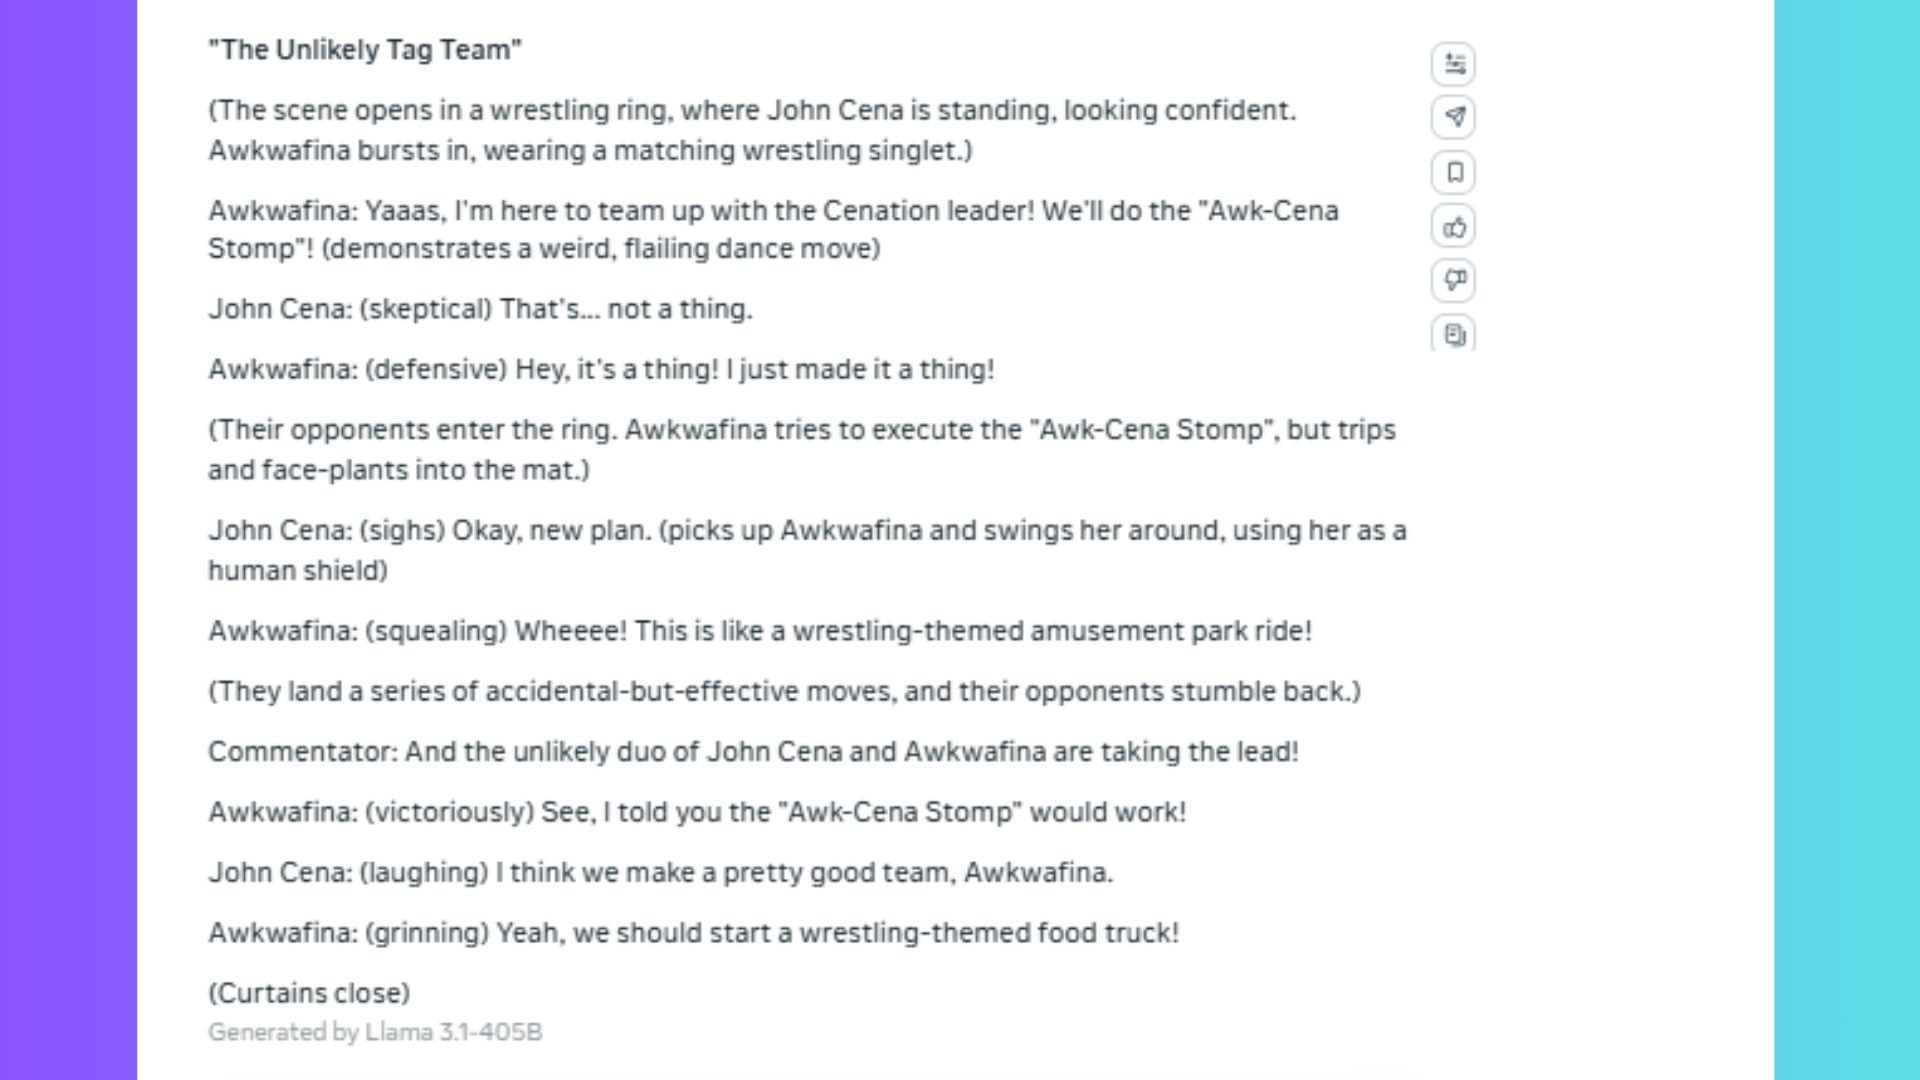Click Awkwafina's victorious "would work!" line
Image resolution: width=1920 pixels, height=1080 pixels.
[697, 812]
